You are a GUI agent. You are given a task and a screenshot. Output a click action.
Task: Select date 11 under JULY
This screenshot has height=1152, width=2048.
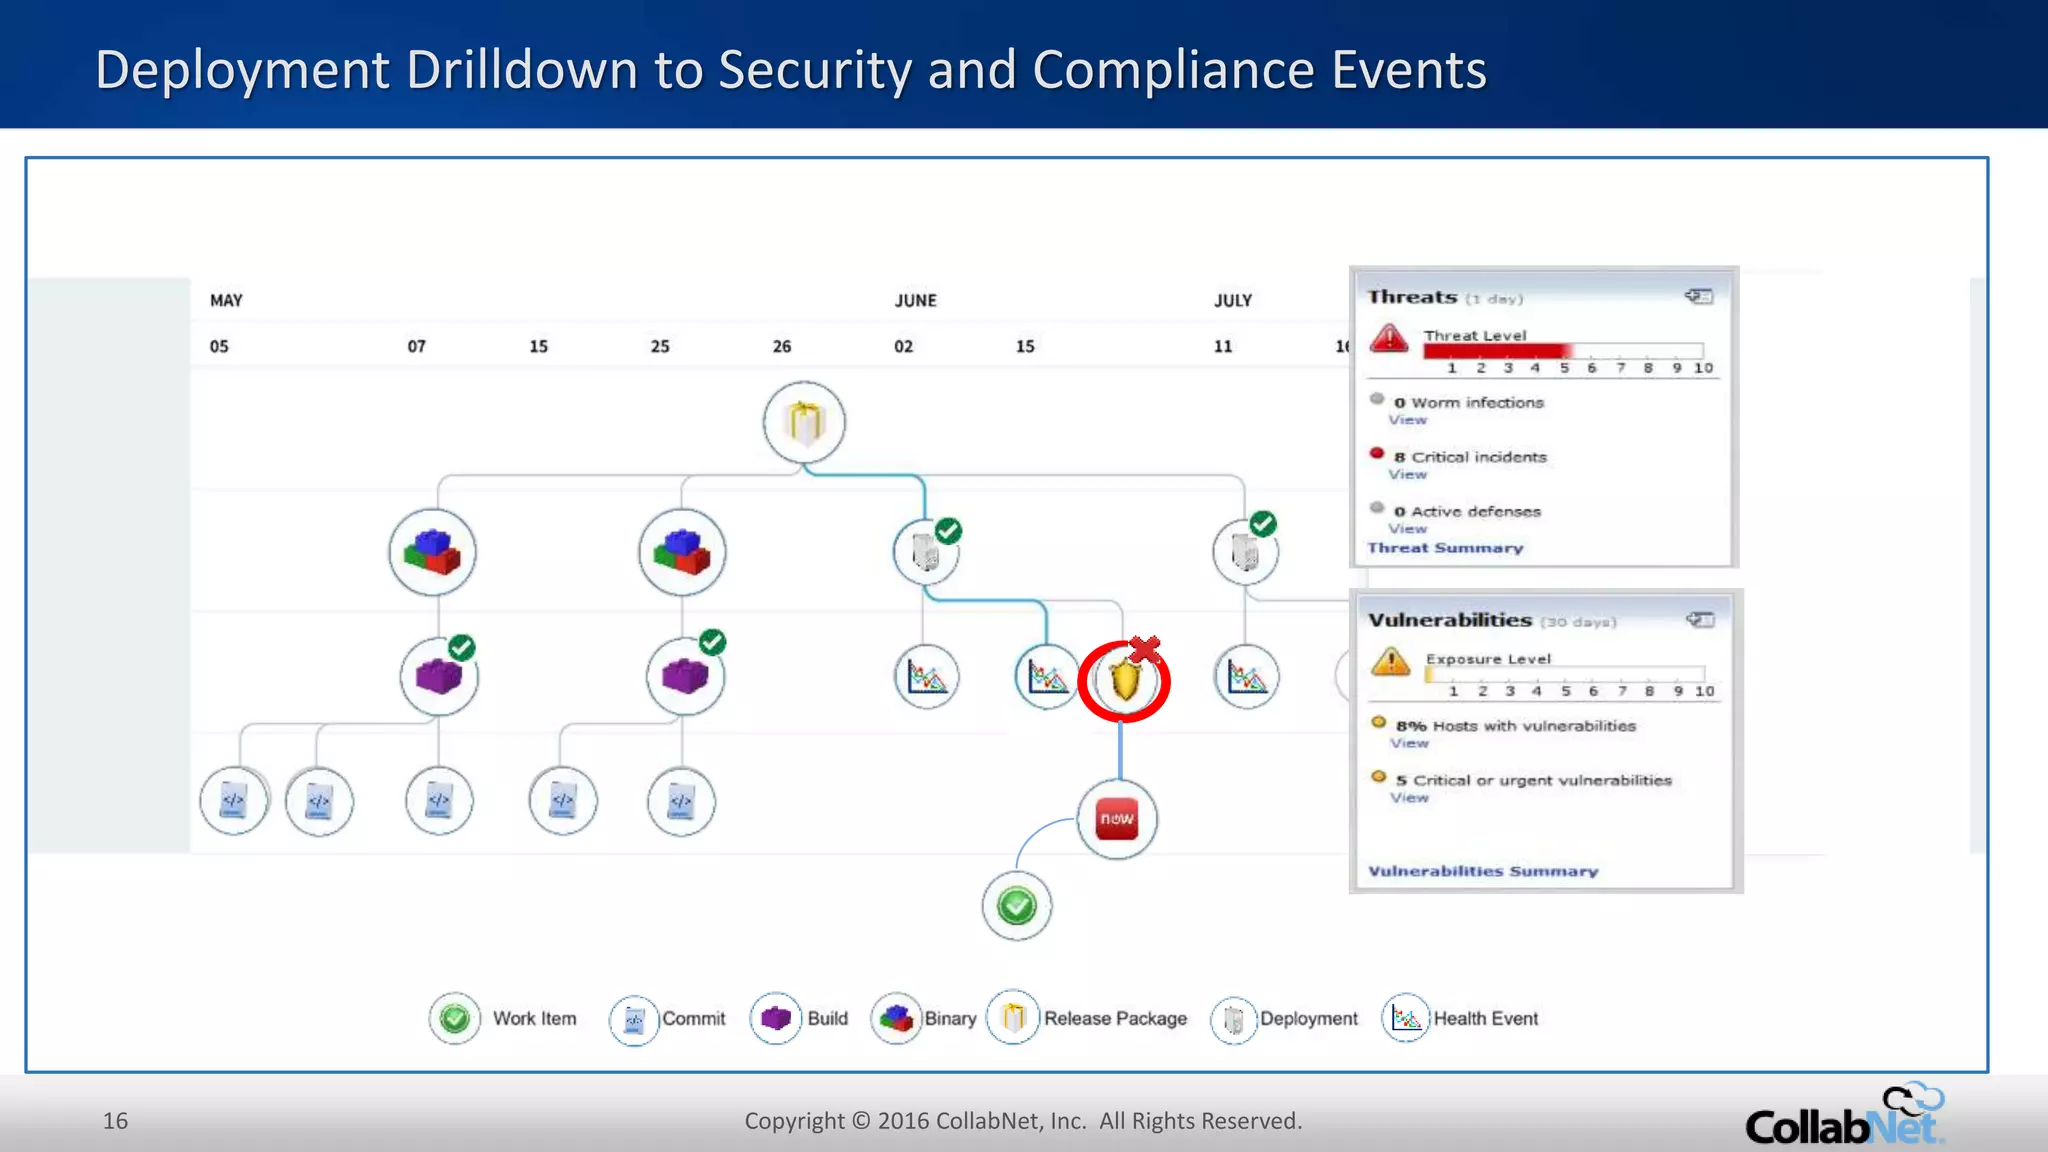[x=1223, y=346]
